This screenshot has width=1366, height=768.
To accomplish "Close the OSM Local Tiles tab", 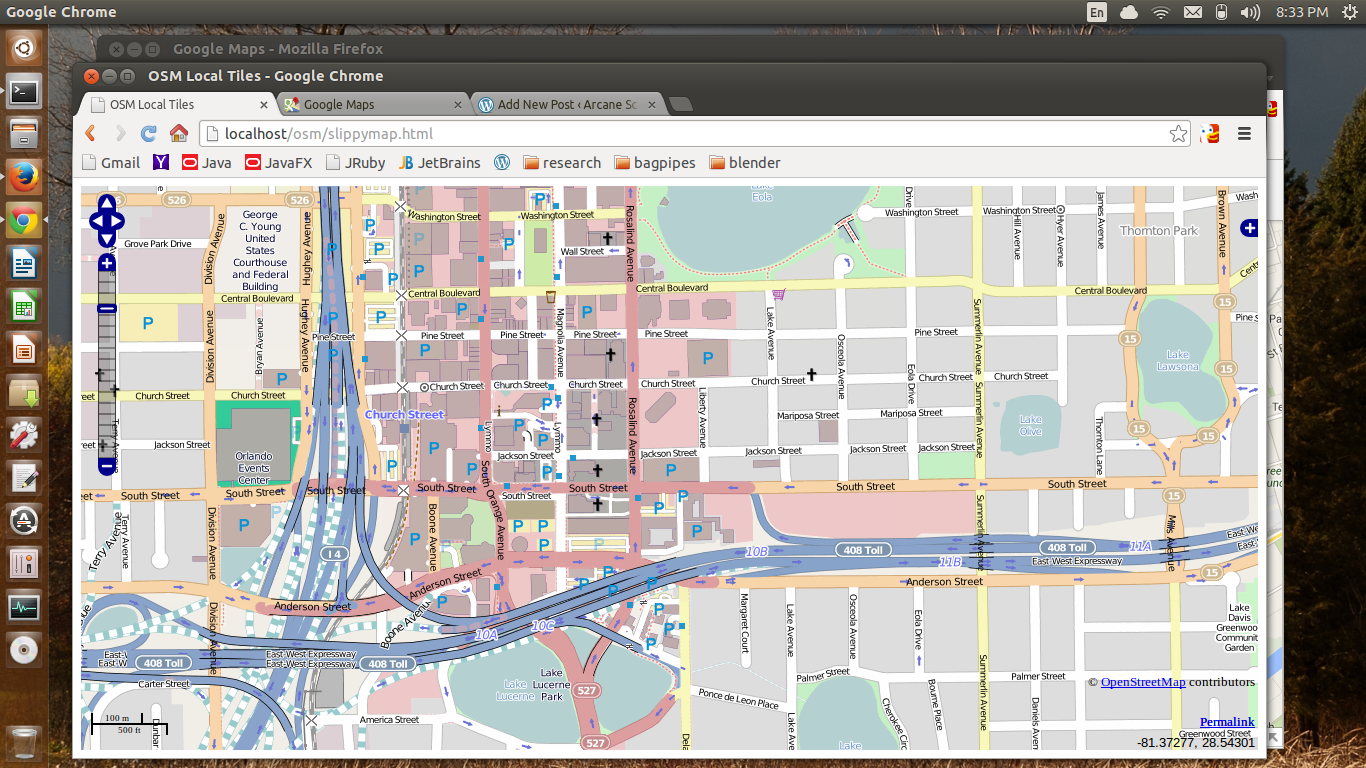I will click(265, 104).
